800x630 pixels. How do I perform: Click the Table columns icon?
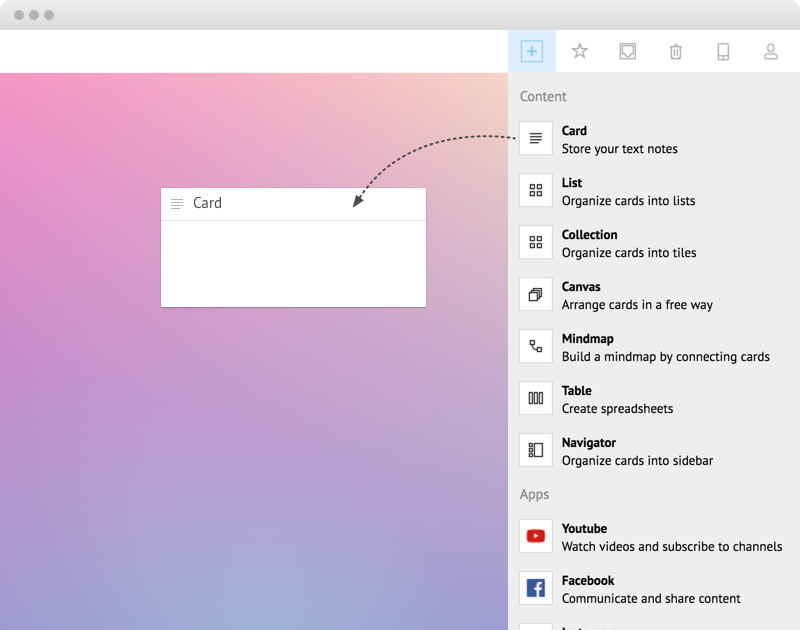[x=536, y=398]
